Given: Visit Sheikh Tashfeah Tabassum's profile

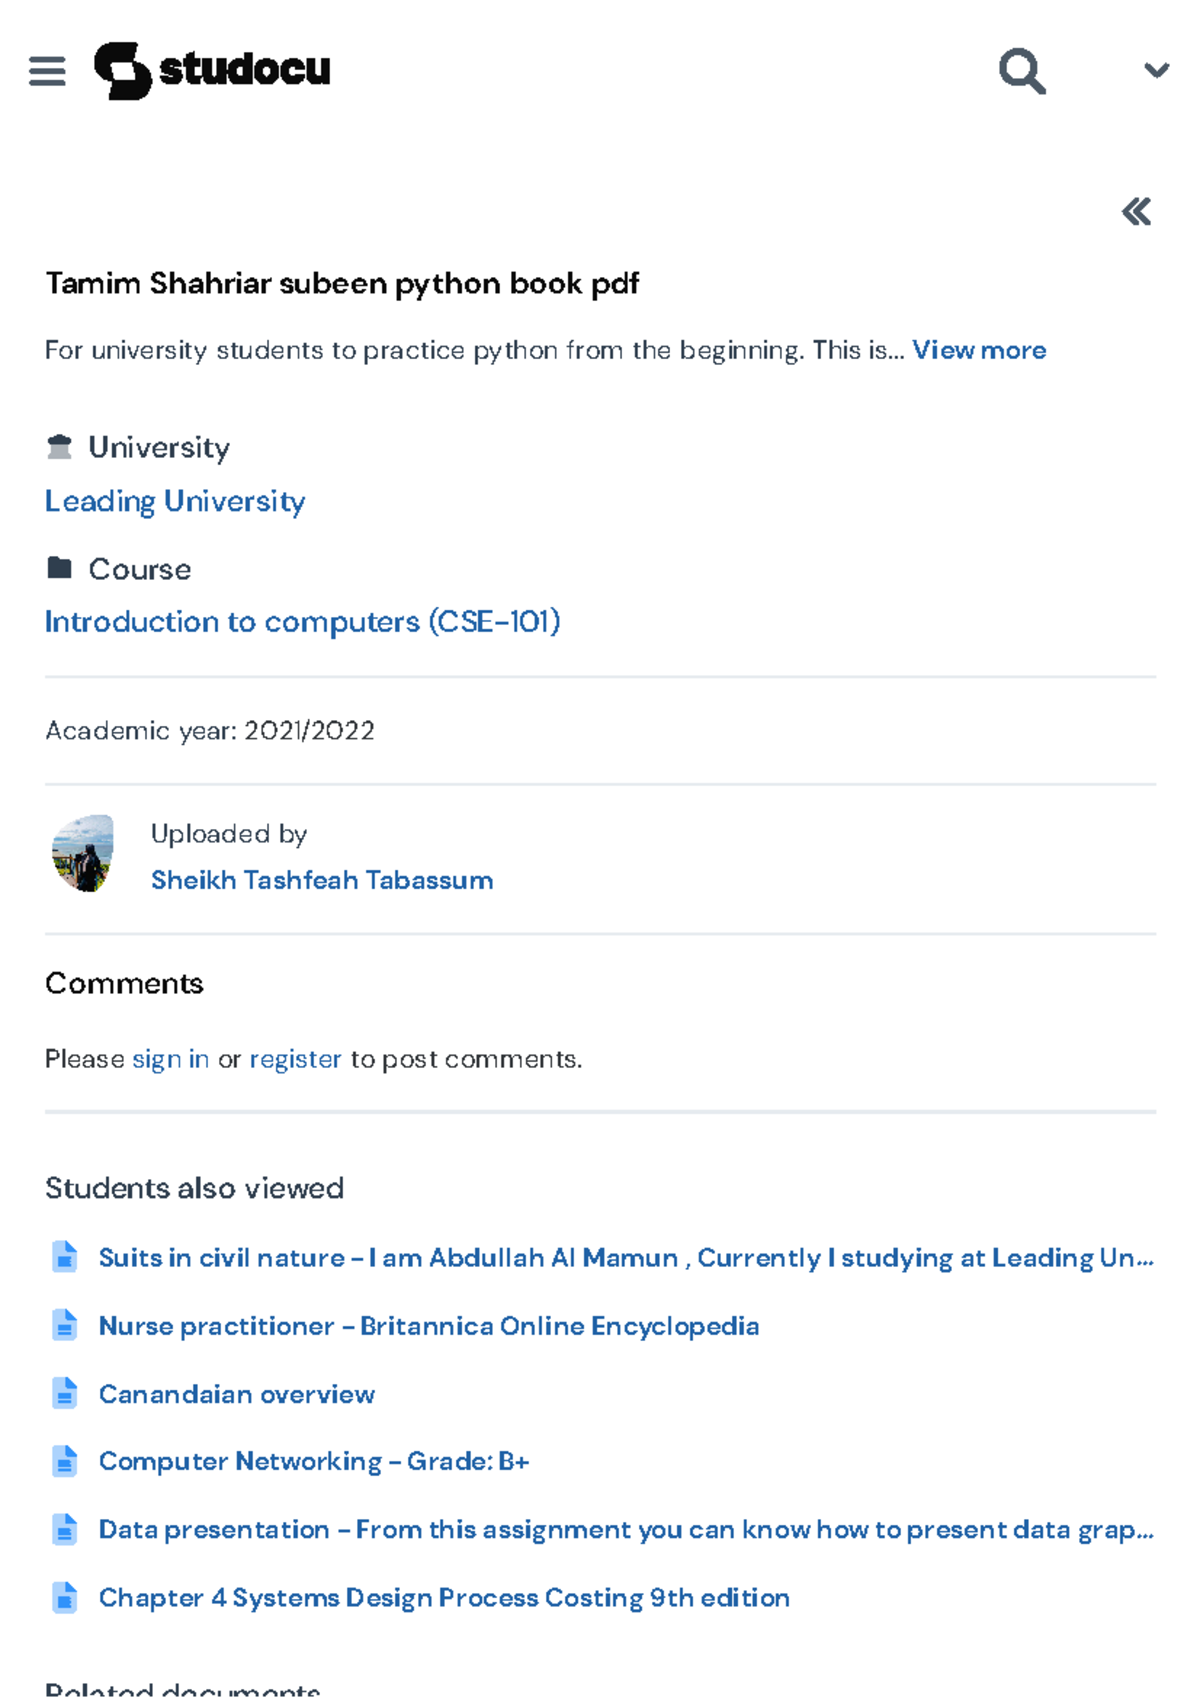Looking at the screenshot, I should 321,880.
